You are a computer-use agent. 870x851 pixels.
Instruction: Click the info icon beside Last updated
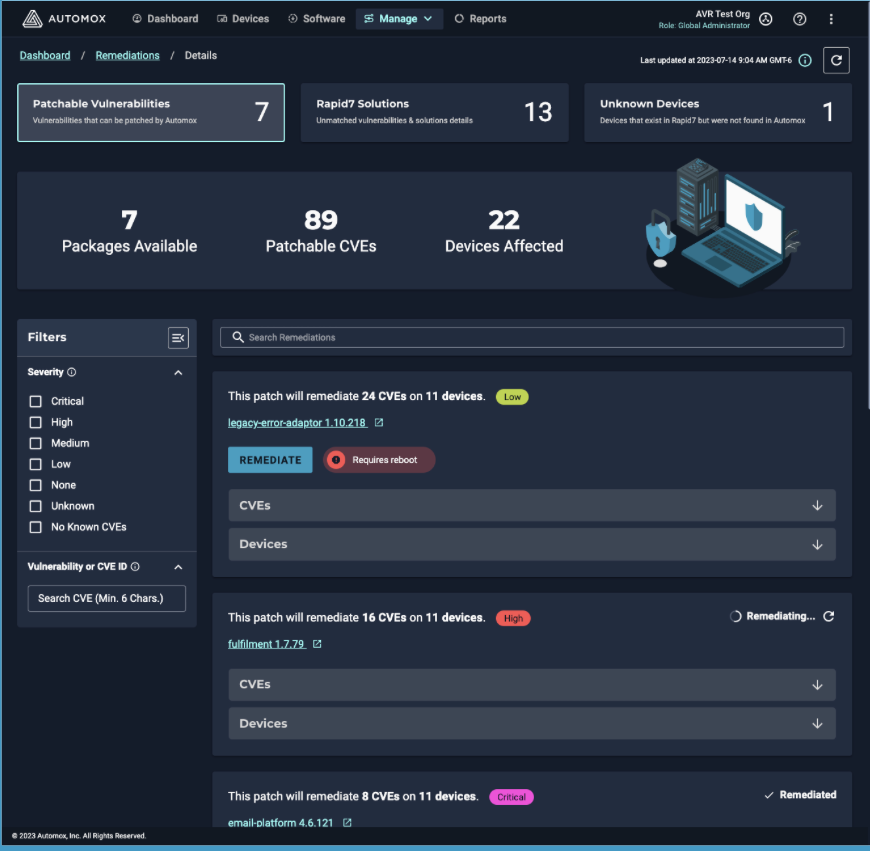(805, 60)
